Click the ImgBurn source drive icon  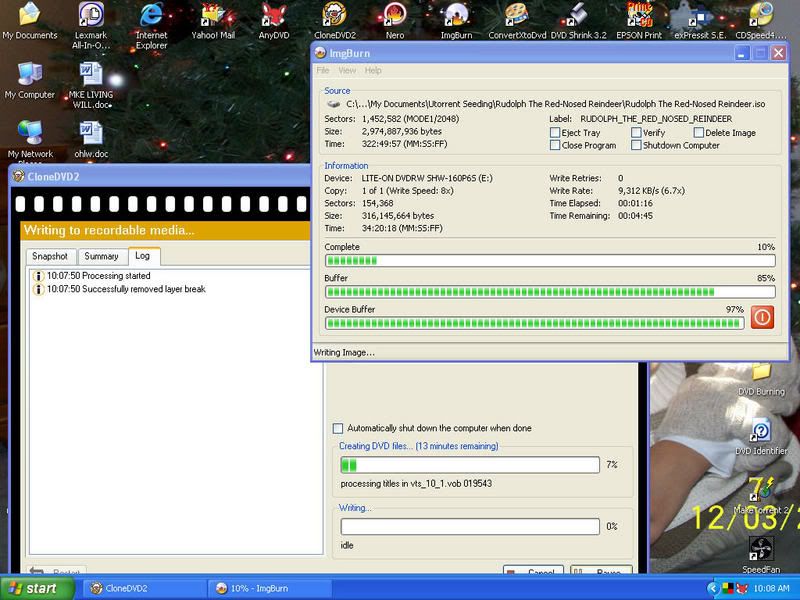(x=334, y=104)
